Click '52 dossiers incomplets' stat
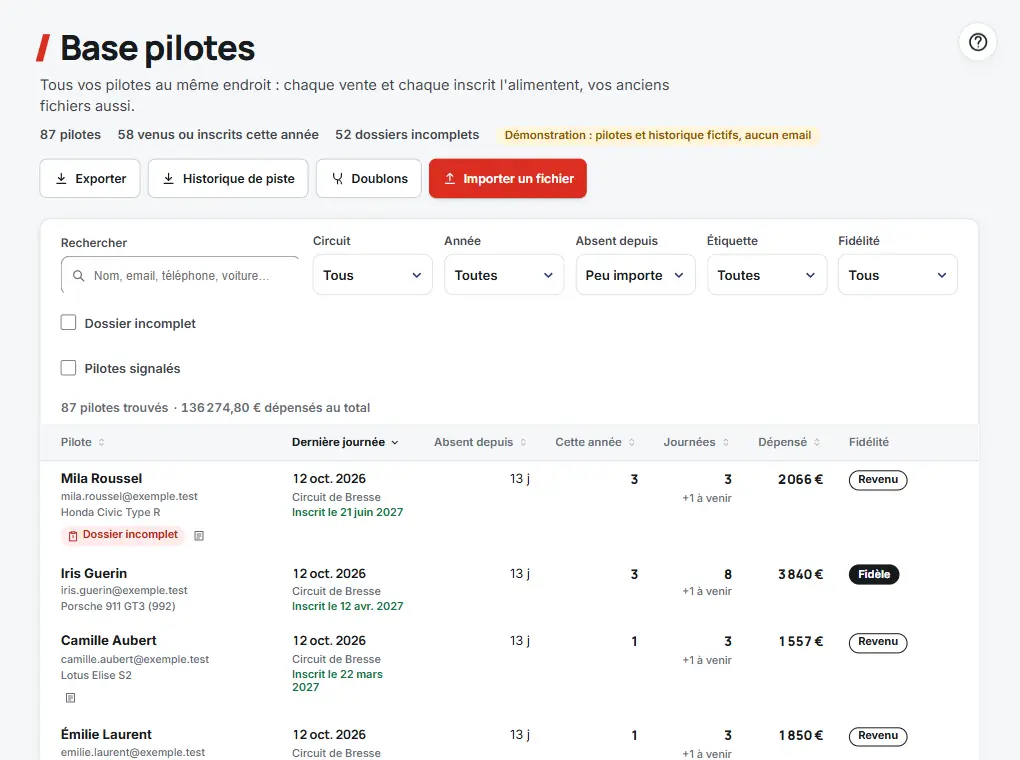The height and width of the screenshot is (760, 1020). (x=407, y=135)
